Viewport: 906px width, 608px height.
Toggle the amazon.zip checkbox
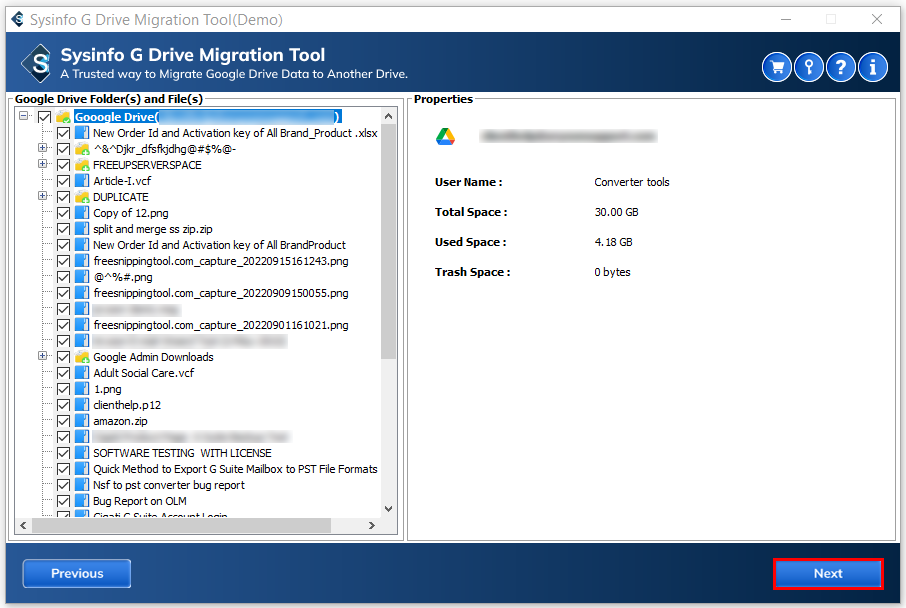click(63, 421)
